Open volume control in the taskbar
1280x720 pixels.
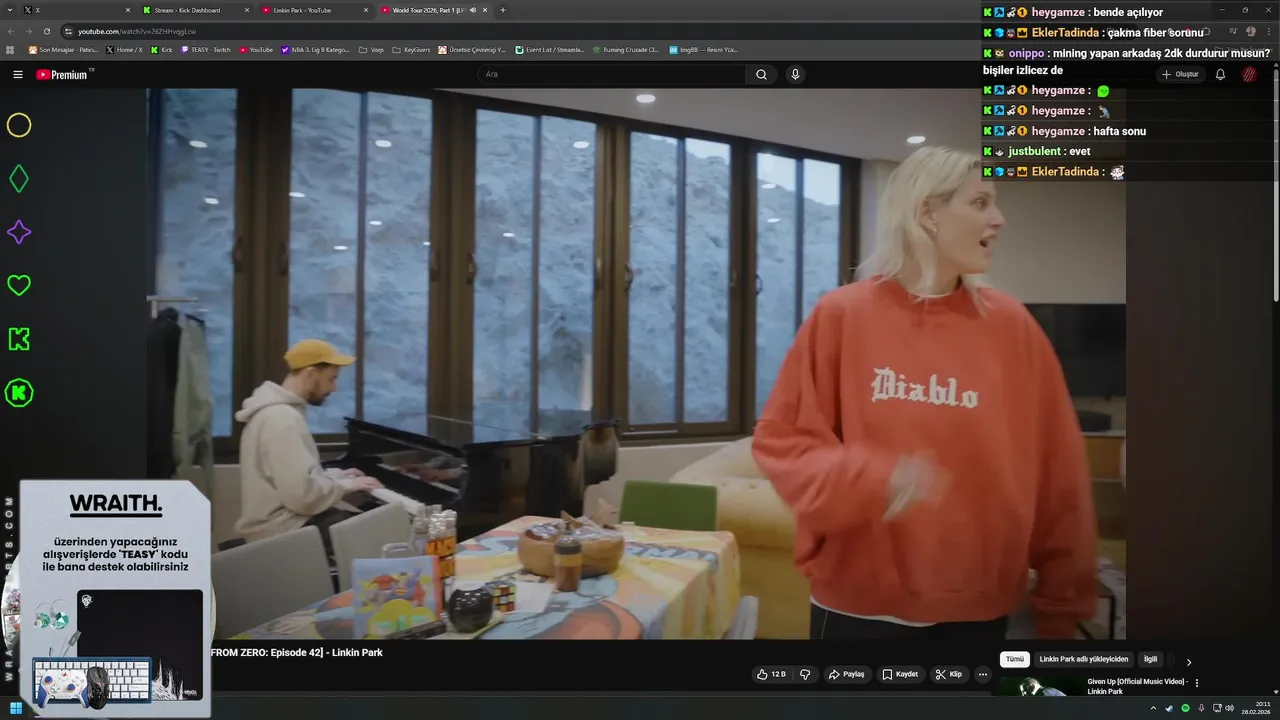(1229, 708)
